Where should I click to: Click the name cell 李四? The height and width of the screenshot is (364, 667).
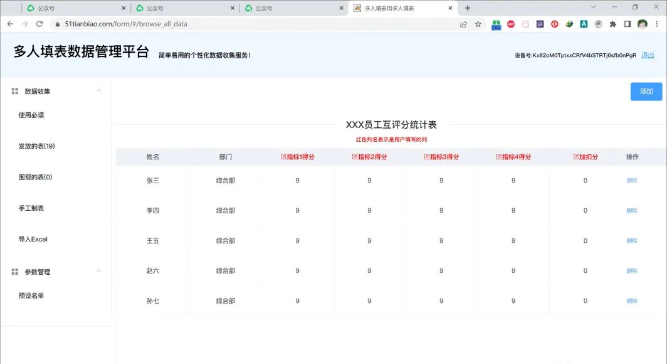coord(153,210)
